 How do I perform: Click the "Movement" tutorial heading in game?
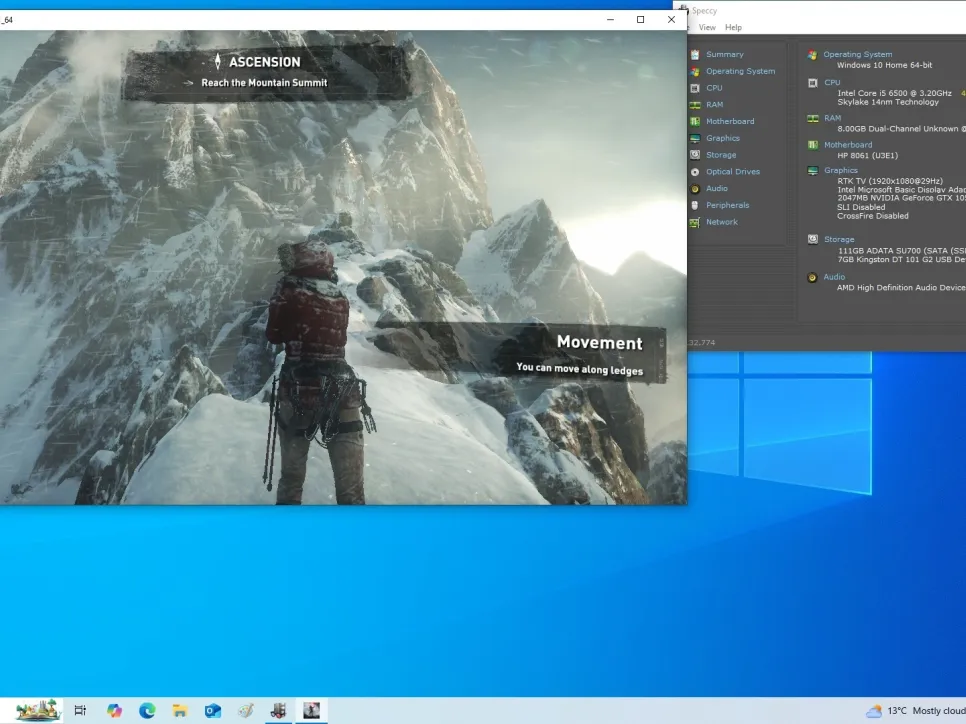pyautogui.click(x=599, y=343)
